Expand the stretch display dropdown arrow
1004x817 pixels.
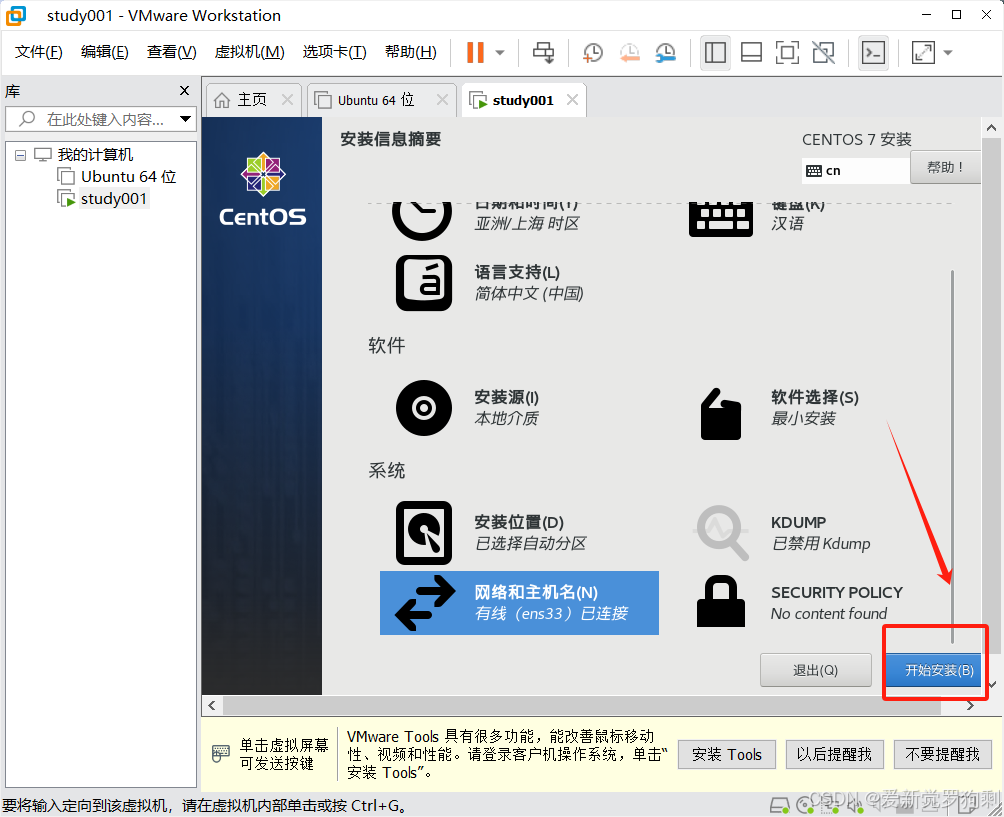point(948,53)
